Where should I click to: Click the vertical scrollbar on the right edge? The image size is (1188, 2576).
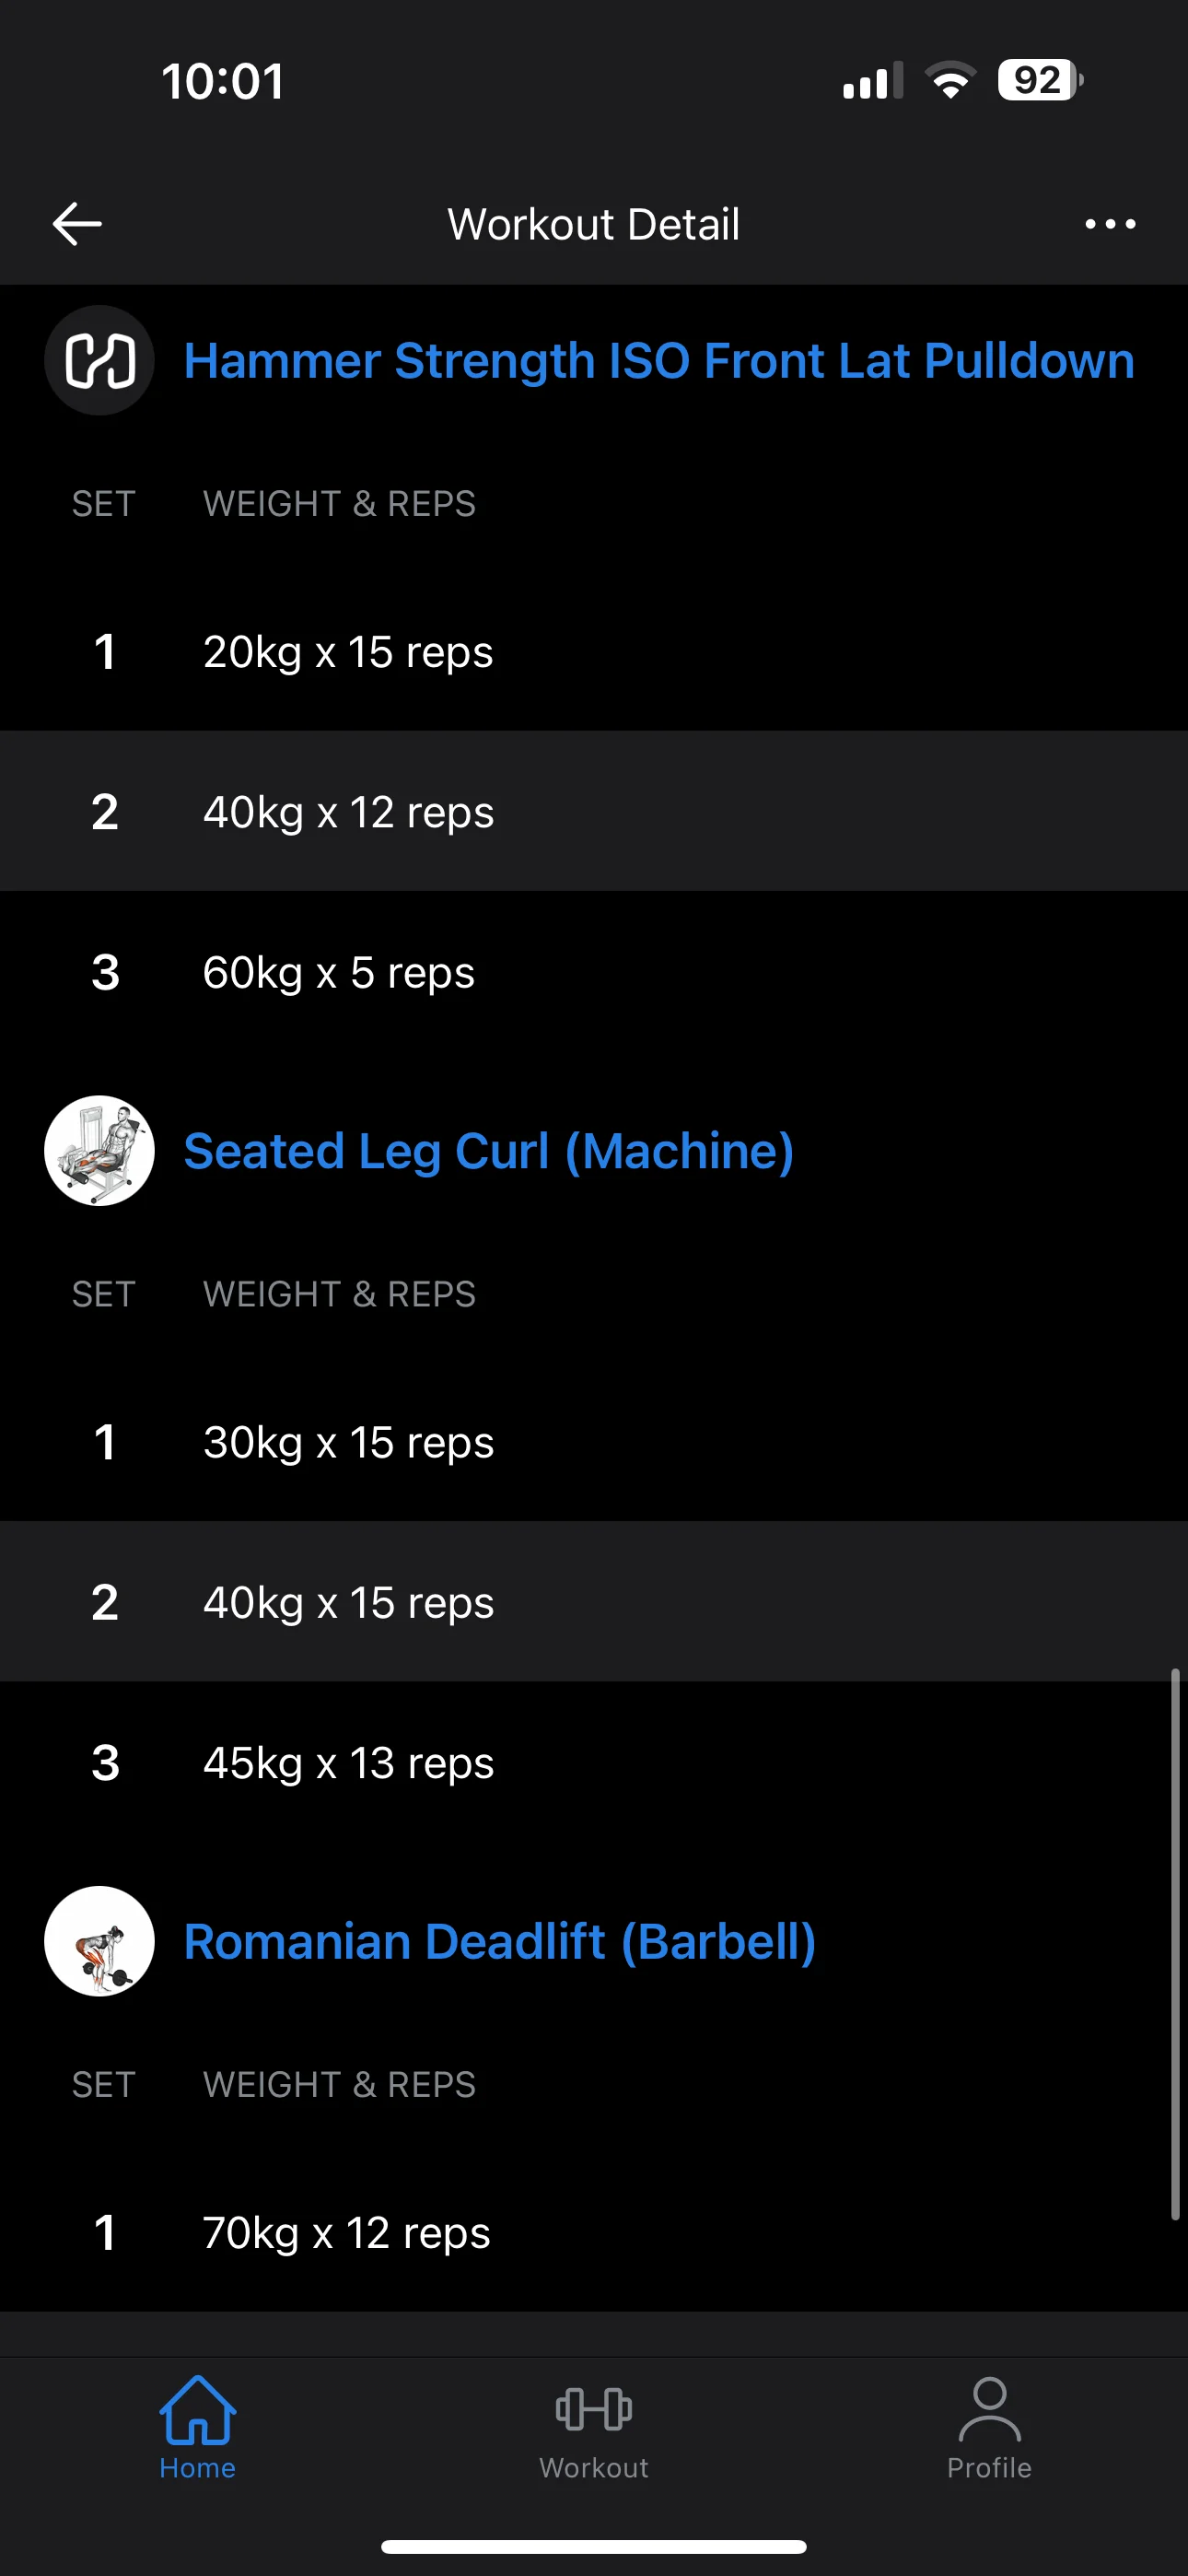[1176, 1943]
